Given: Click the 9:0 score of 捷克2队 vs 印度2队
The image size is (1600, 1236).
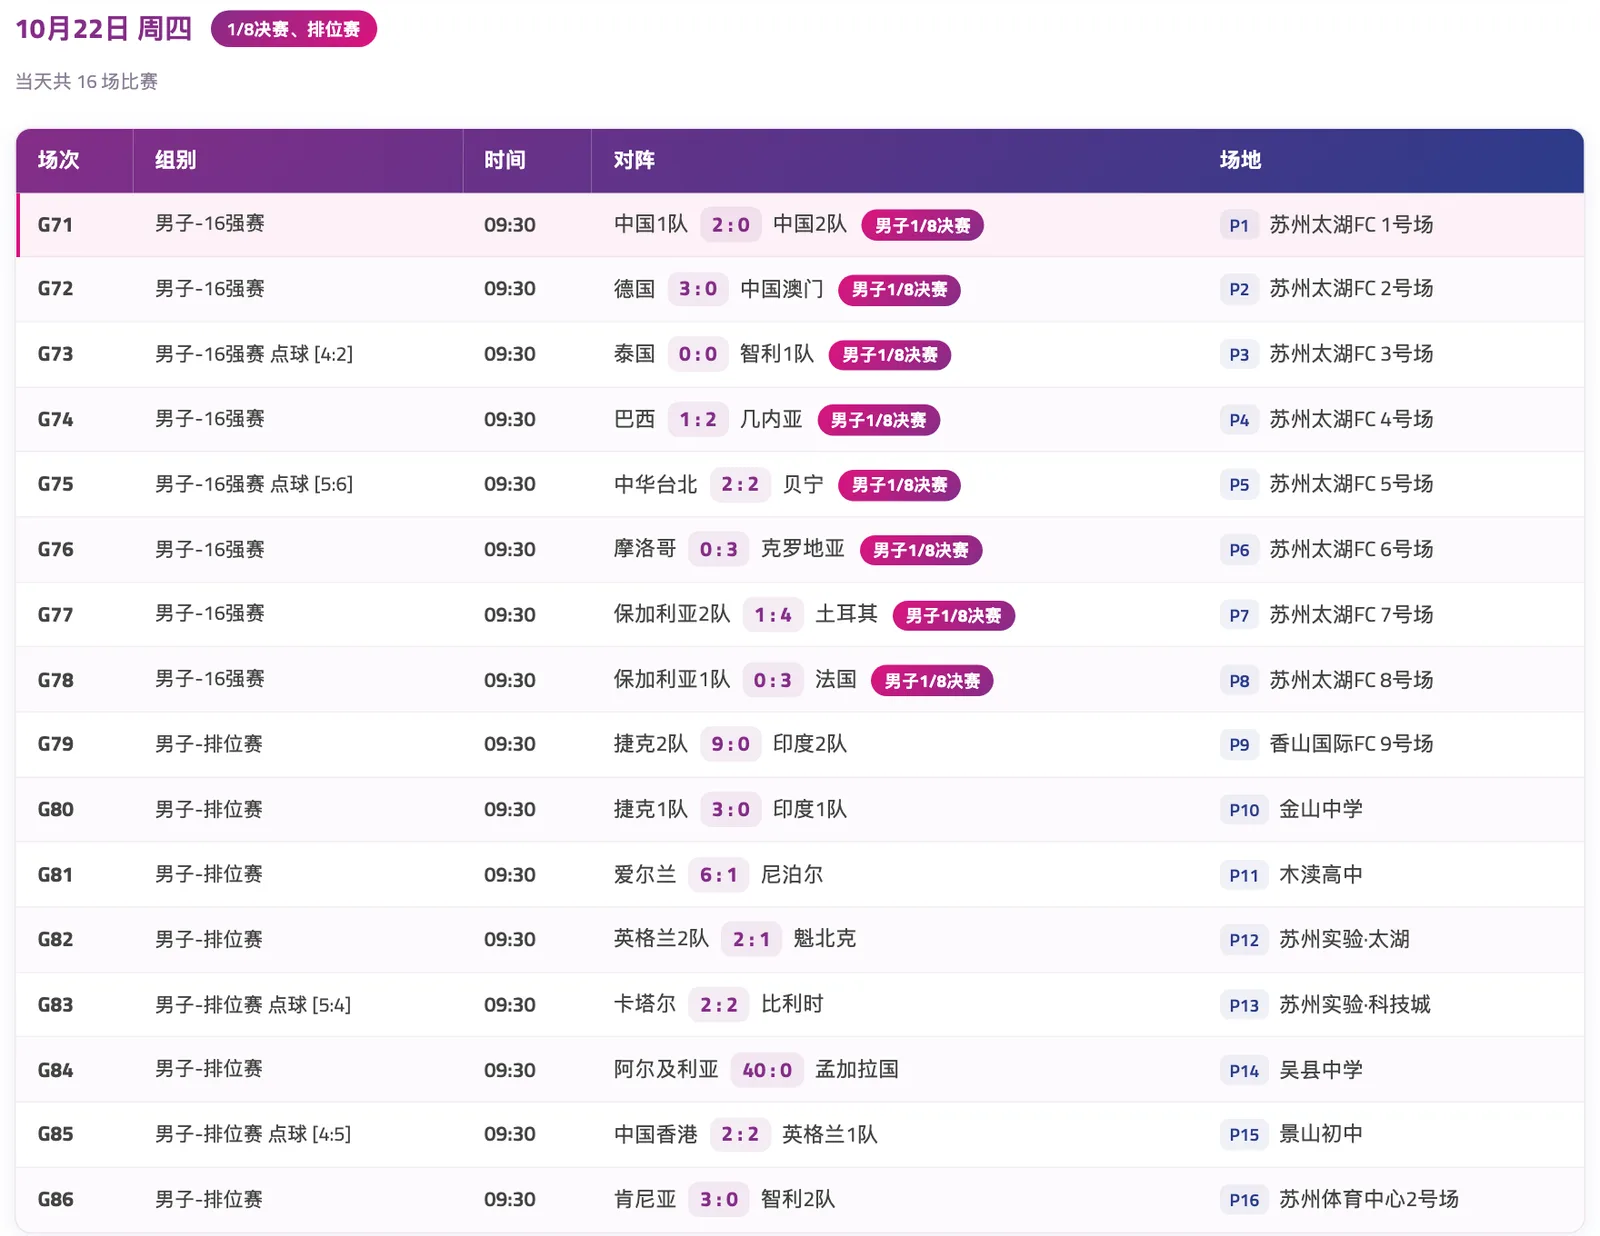Looking at the screenshot, I should pyautogui.click(x=731, y=744).
